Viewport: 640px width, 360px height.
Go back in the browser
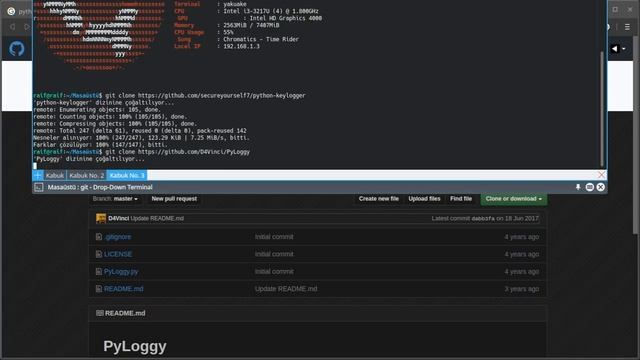(13, 27)
